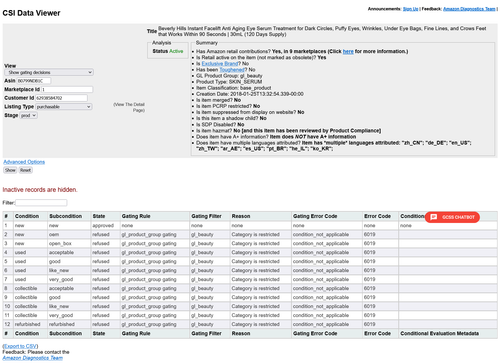
Task: Open the bottom Amazon Diagnostics Team link
Action: 32,358
